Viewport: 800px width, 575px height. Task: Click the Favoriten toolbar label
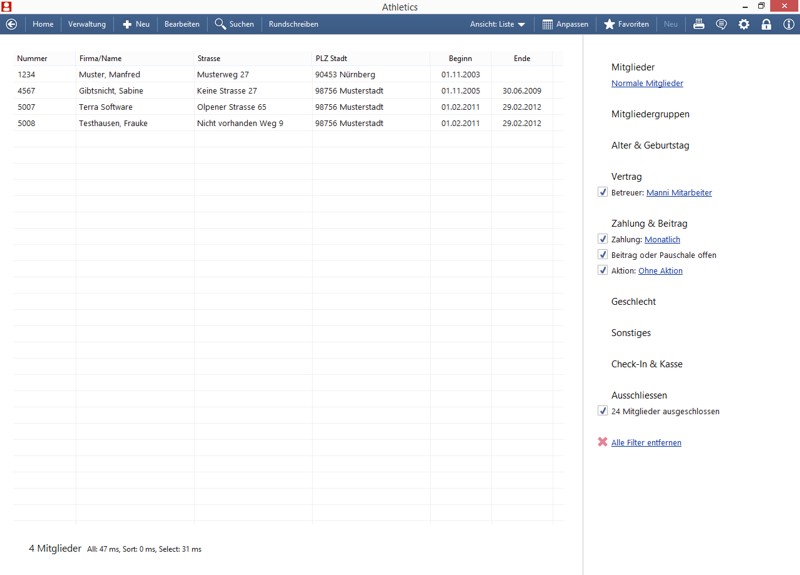click(633, 24)
